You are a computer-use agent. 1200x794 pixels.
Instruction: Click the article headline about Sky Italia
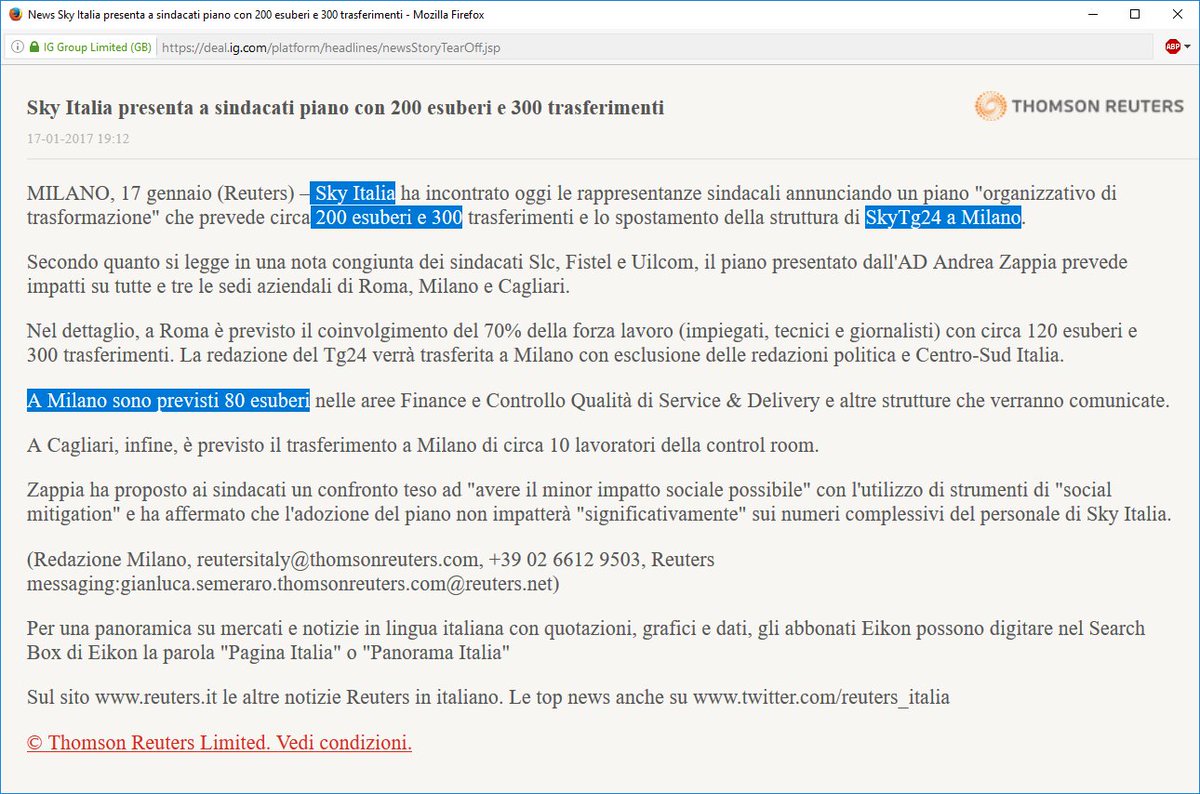coord(345,107)
